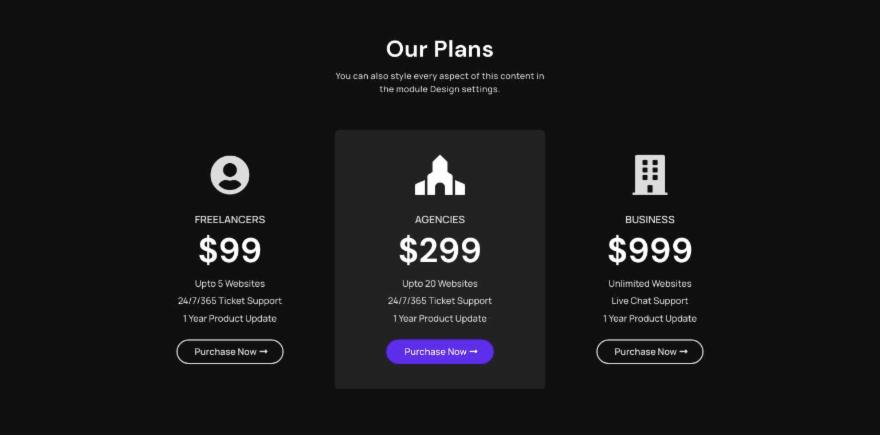Click Upto 20 Websites feature text

pyautogui.click(x=440, y=284)
